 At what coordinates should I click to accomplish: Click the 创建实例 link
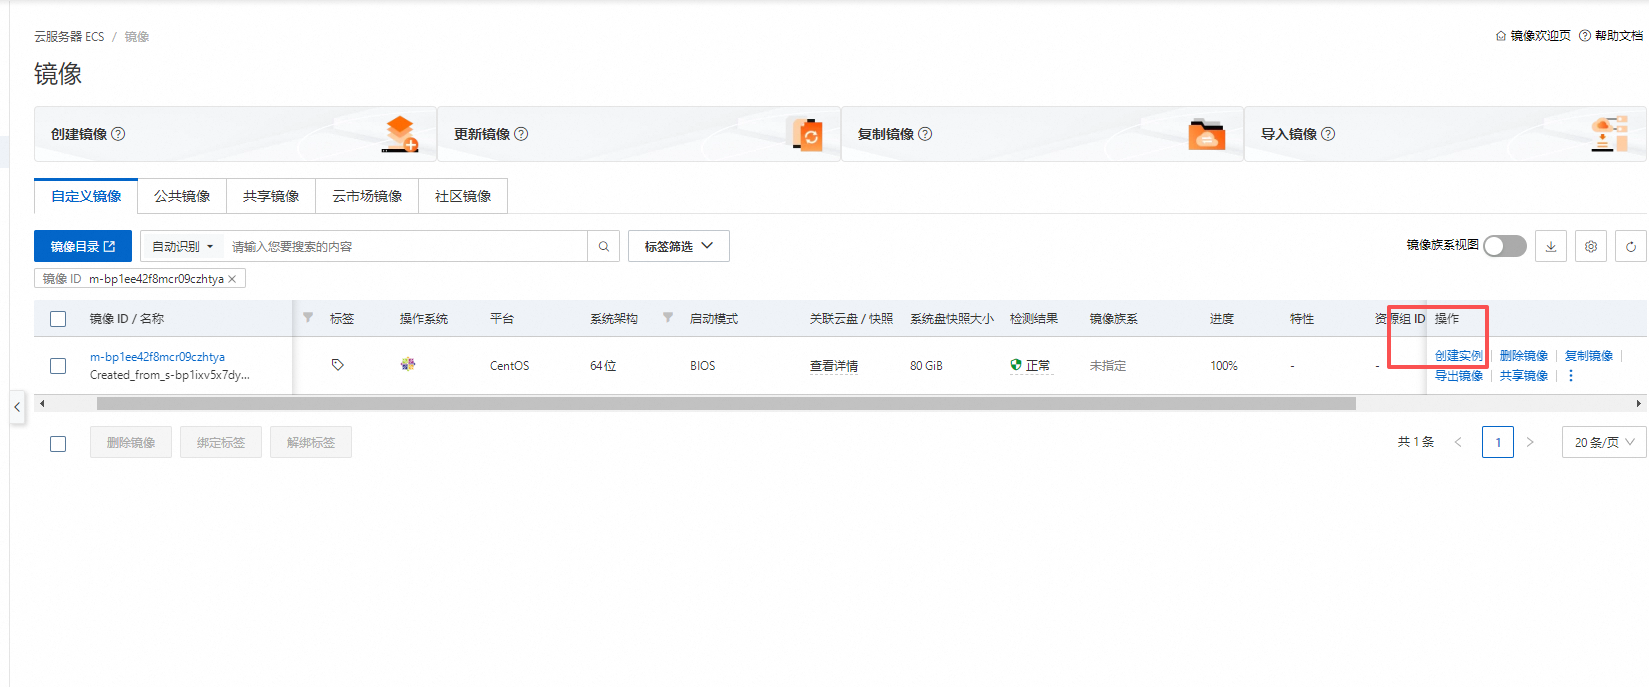click(x=1458, y=356)
